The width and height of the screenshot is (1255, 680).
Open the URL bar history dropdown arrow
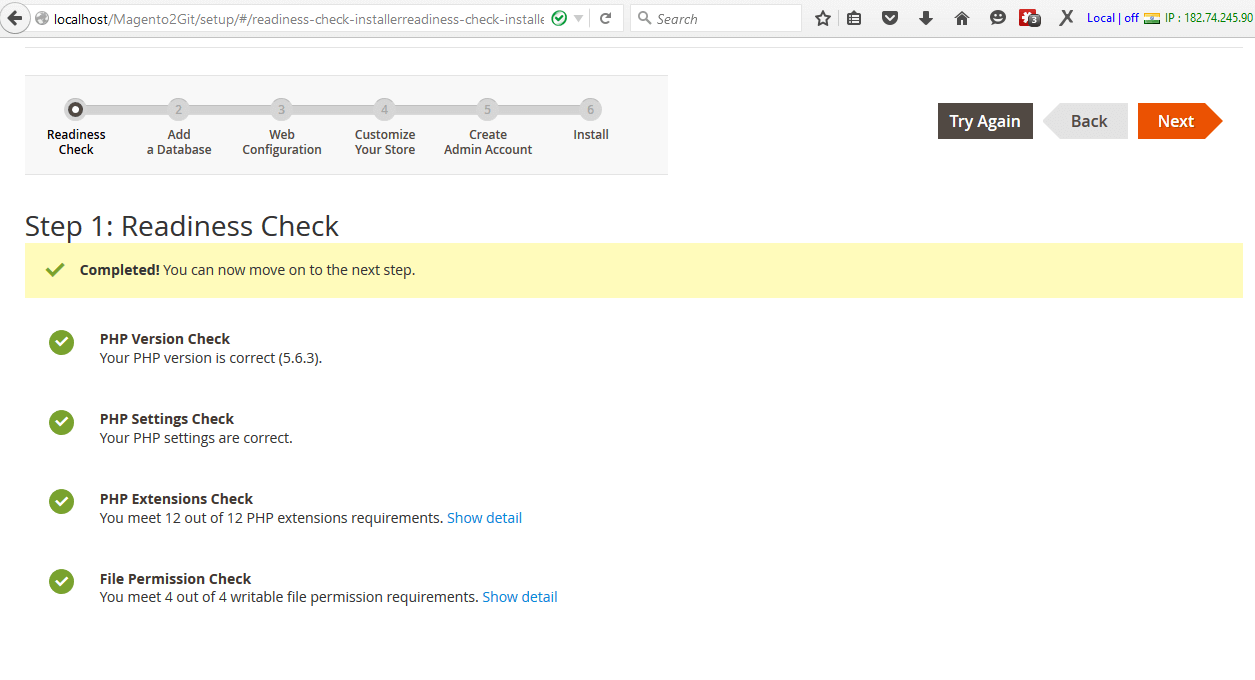pos(578,18)
